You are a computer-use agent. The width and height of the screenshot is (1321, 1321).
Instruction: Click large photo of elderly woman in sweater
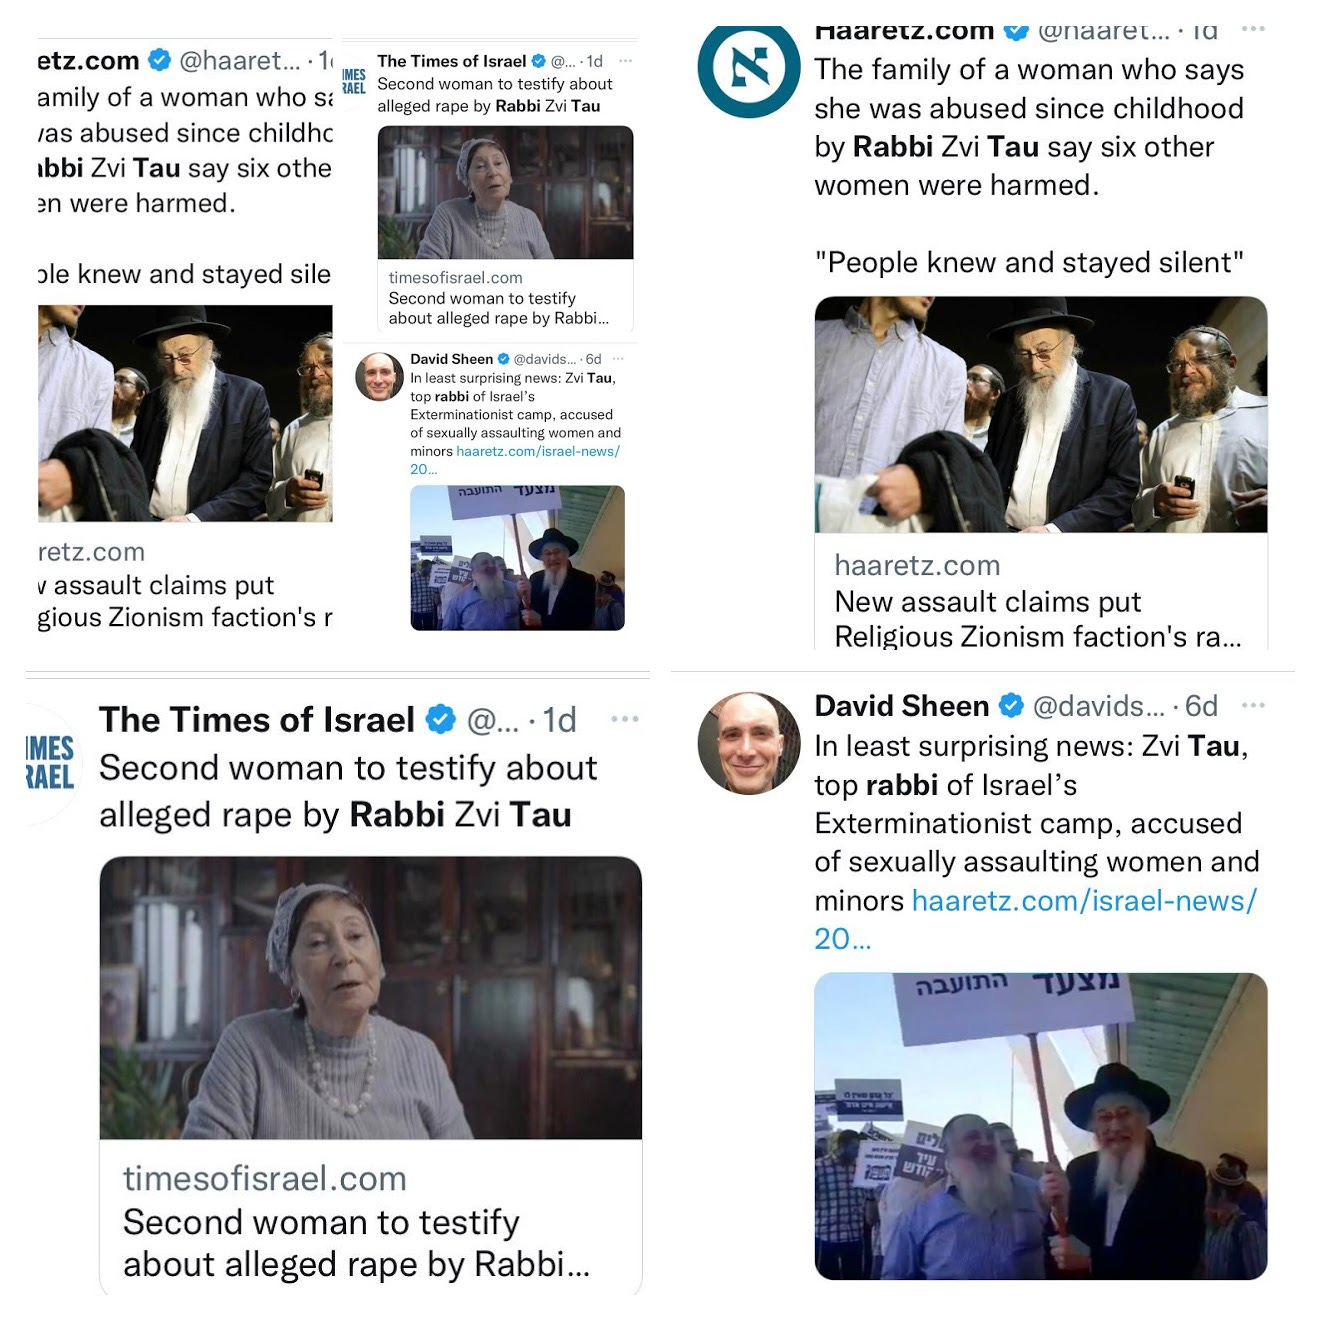coord(370,998)
